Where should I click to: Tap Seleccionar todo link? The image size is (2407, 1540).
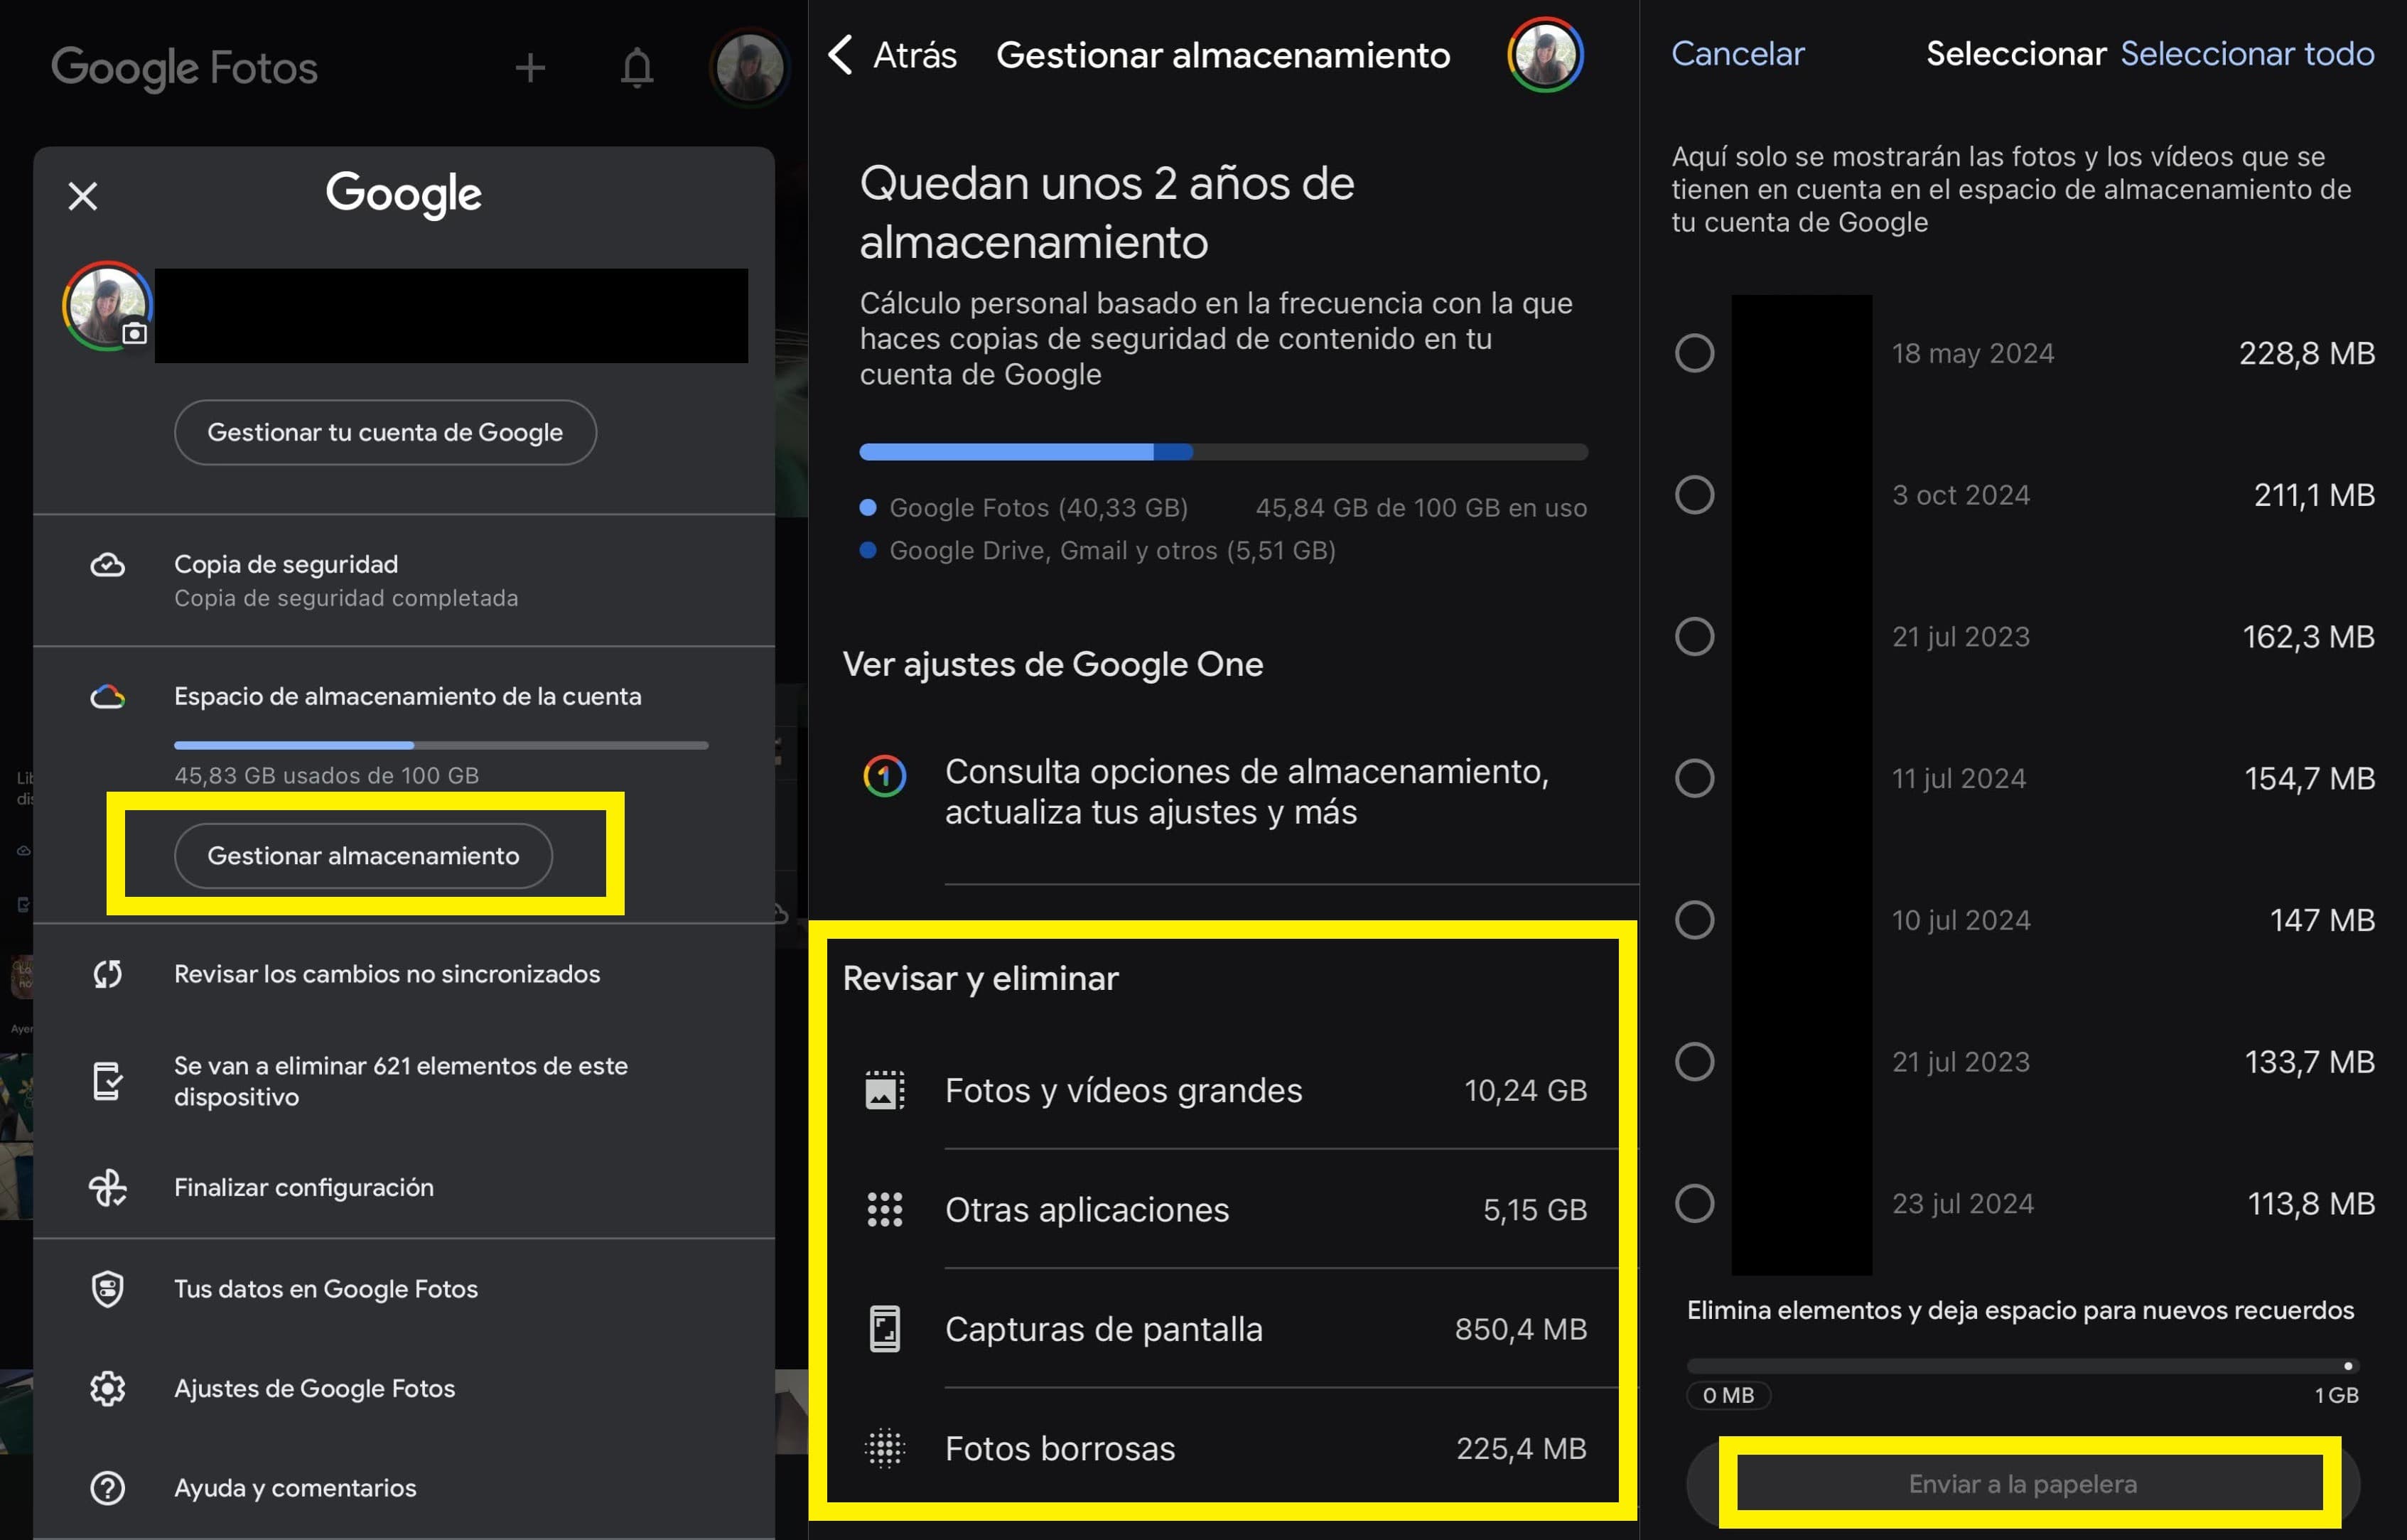[x=2247, y=54]
